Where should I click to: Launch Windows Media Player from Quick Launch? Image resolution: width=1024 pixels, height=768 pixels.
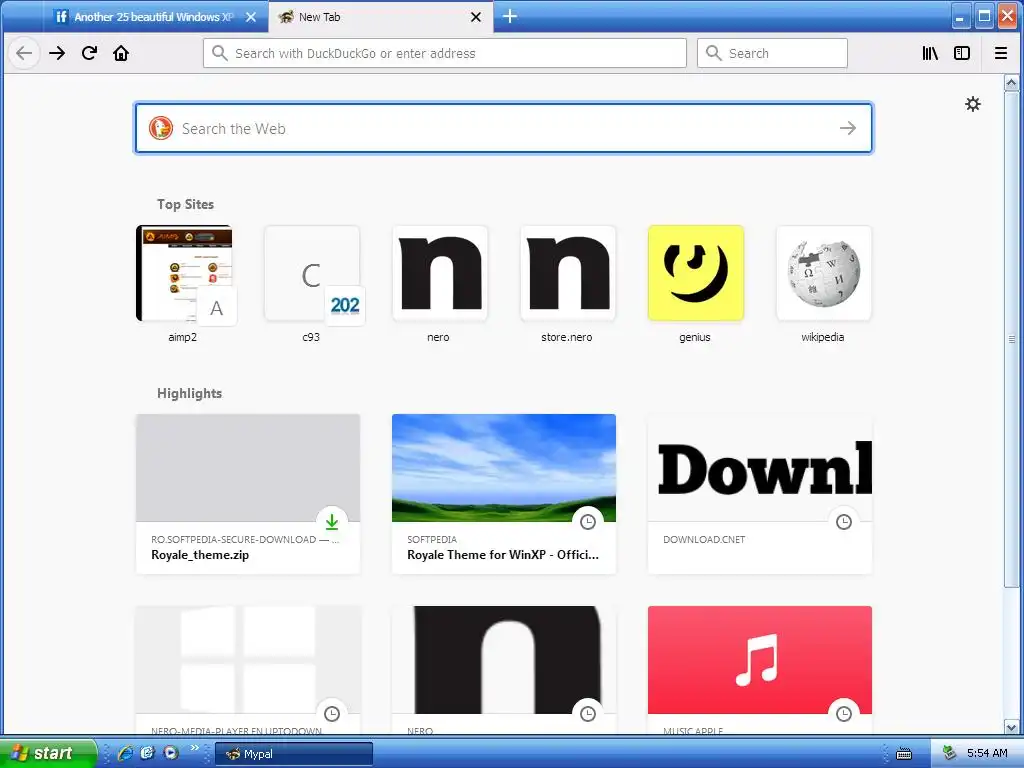pos(170,753)
